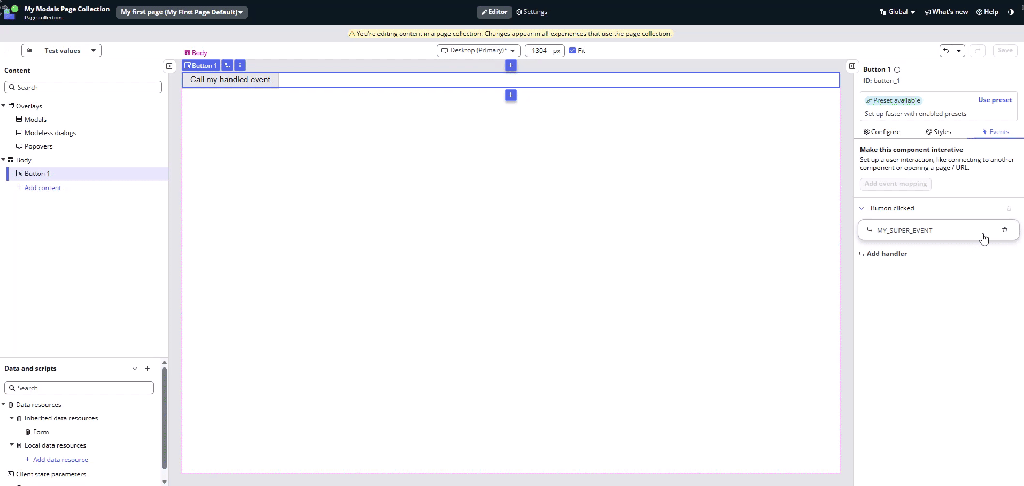Click the delete icon beside Button clicked
This screenshot has width=1024, height=486.
1008,208
